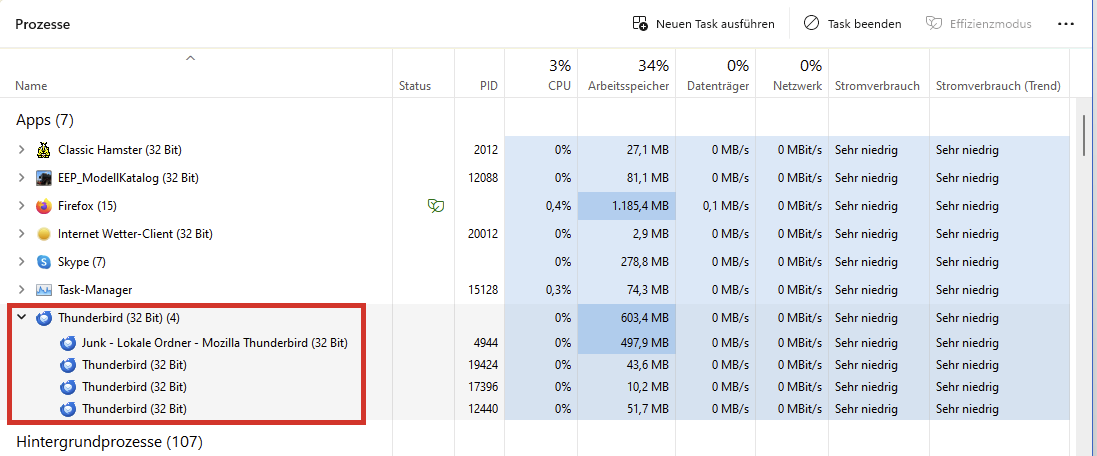Click the Thunderbird (32 Bit) (4) group icon
Viewport: 1097px width, 456px height.
pyautogui.click(x=43, y=318)
